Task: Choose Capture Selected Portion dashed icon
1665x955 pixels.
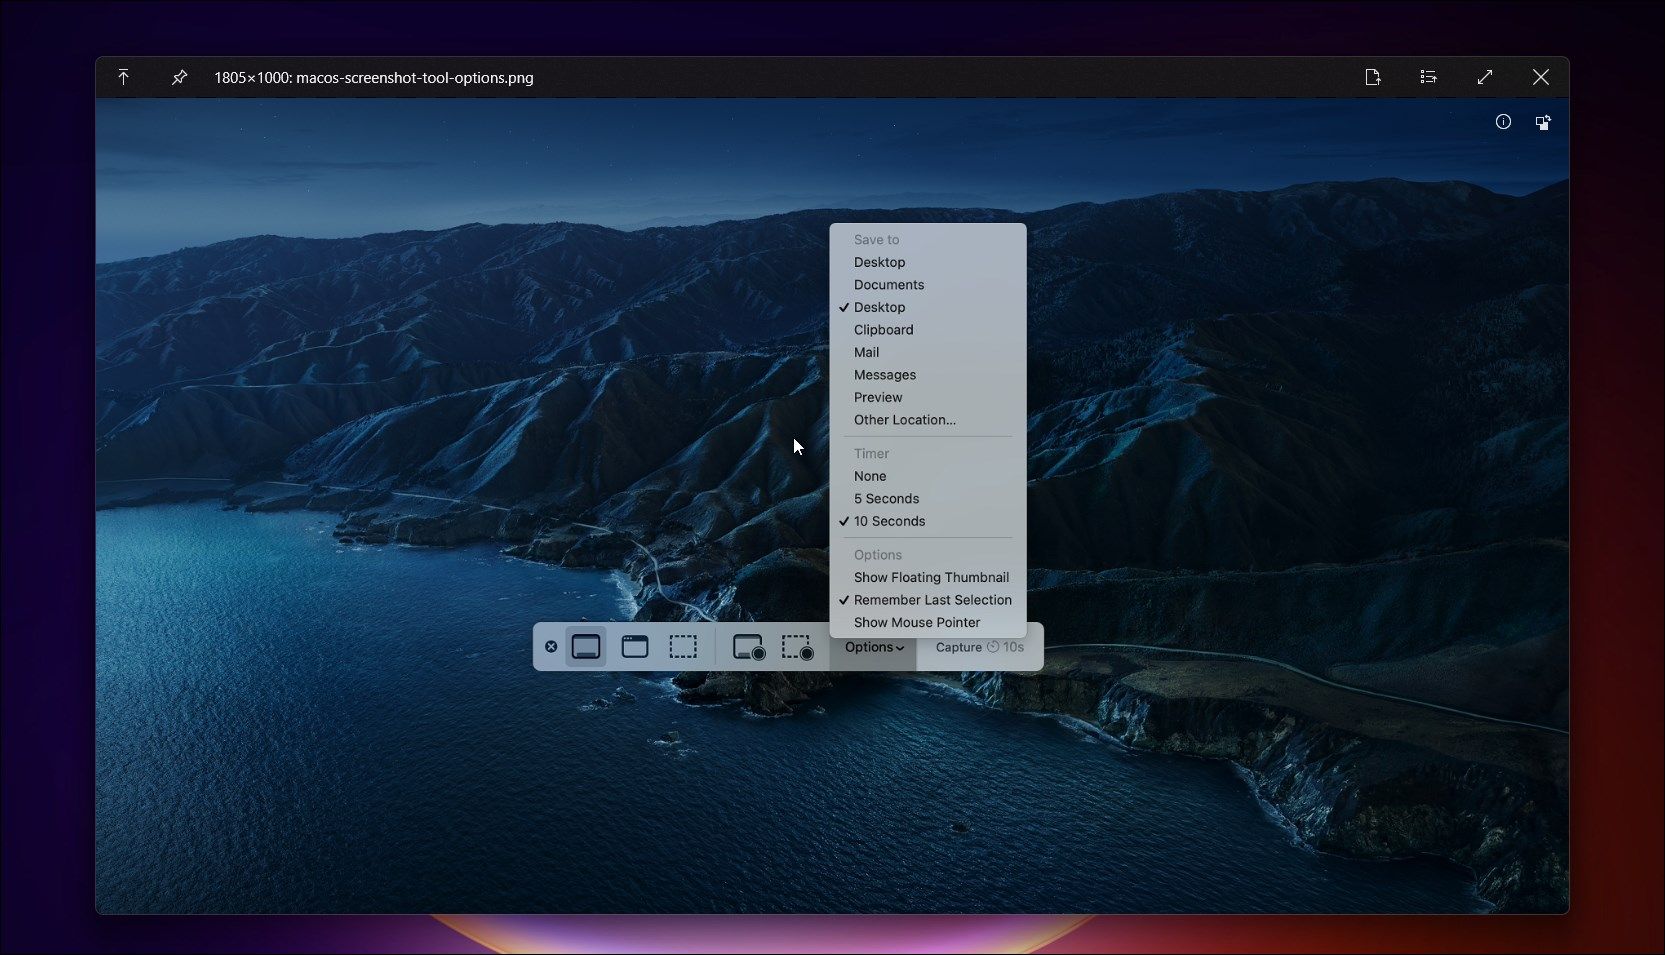Action: [x=683, y=647]
